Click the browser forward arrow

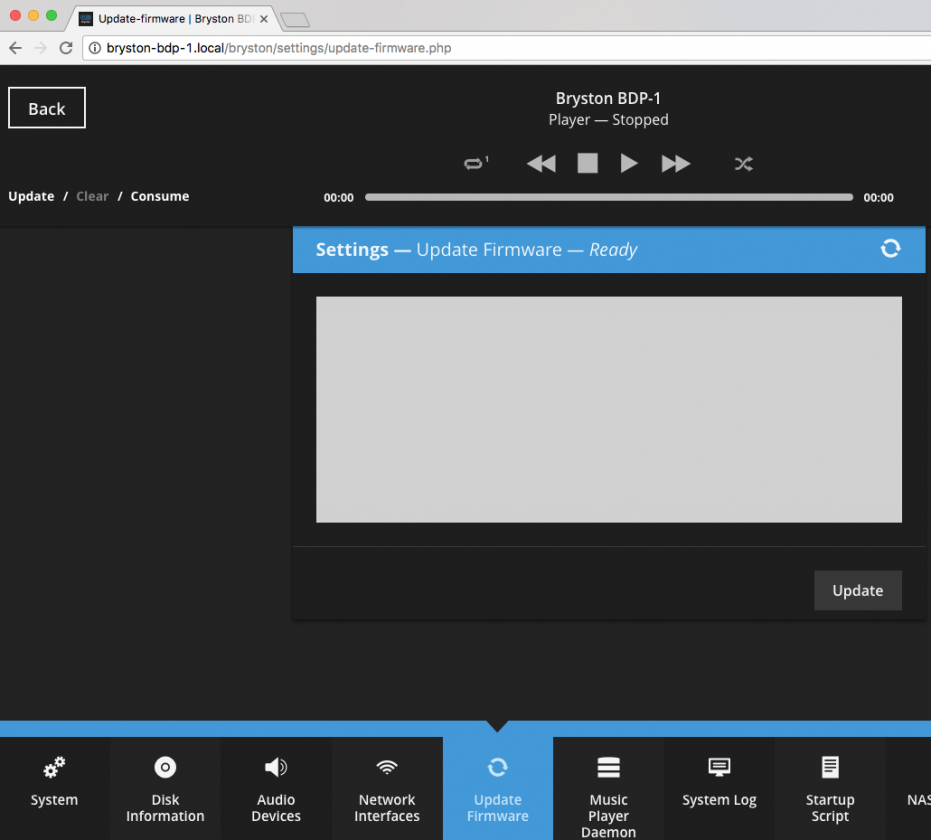40,48
